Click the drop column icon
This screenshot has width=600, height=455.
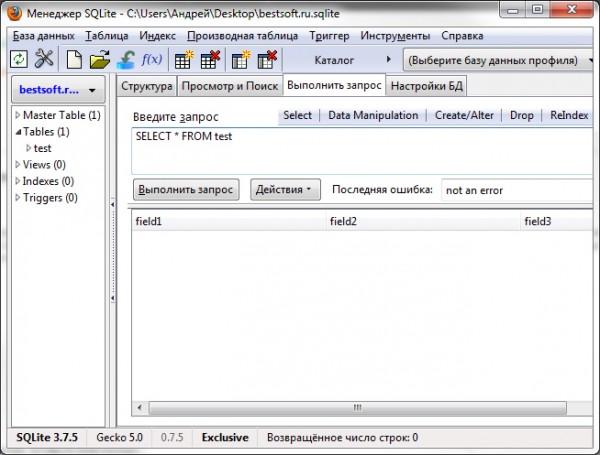267,60
